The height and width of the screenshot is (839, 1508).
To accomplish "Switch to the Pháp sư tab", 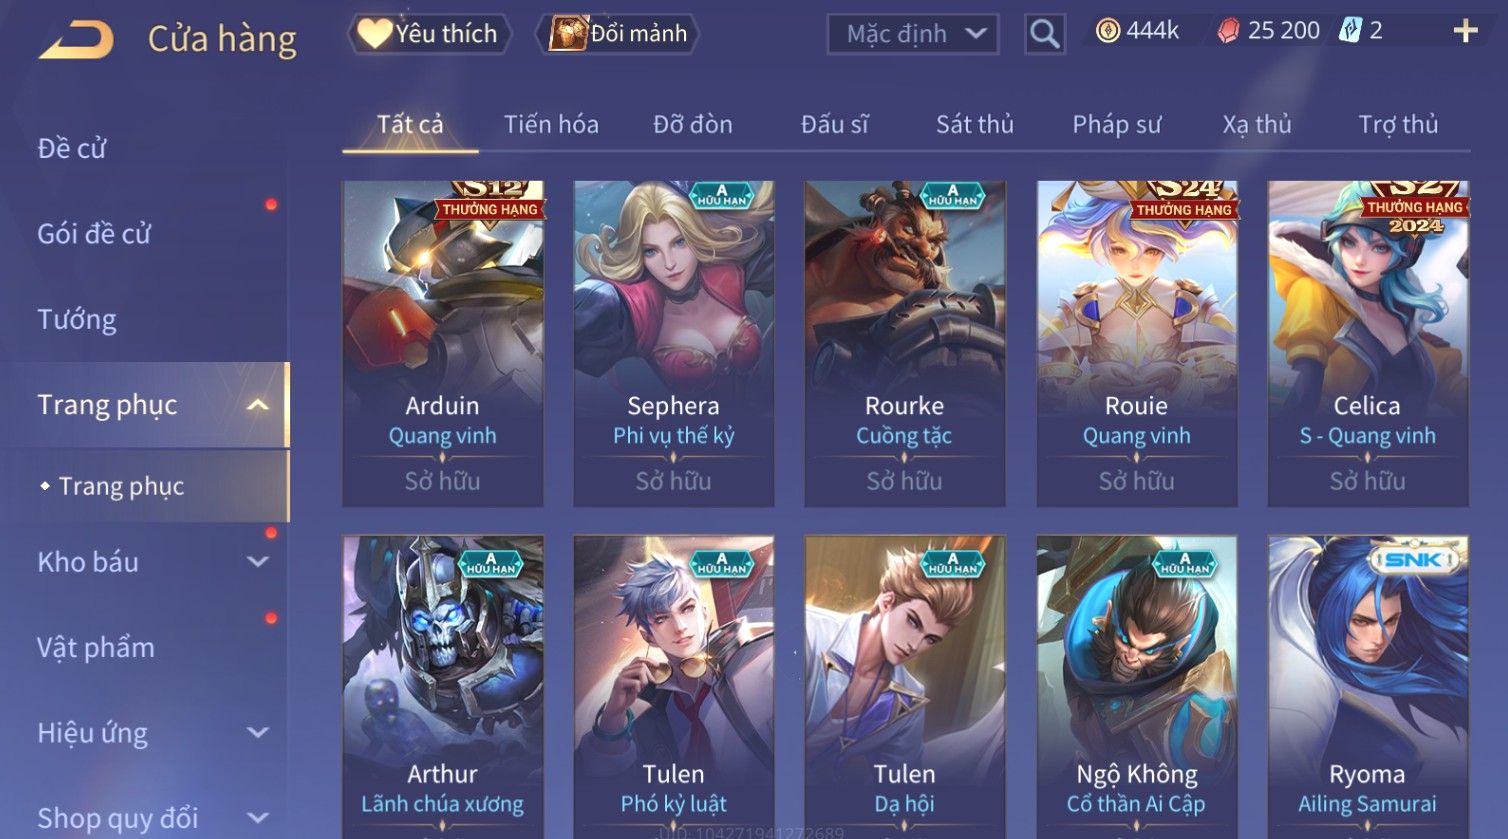I will pyautogui.click(x=1117, y=124).
